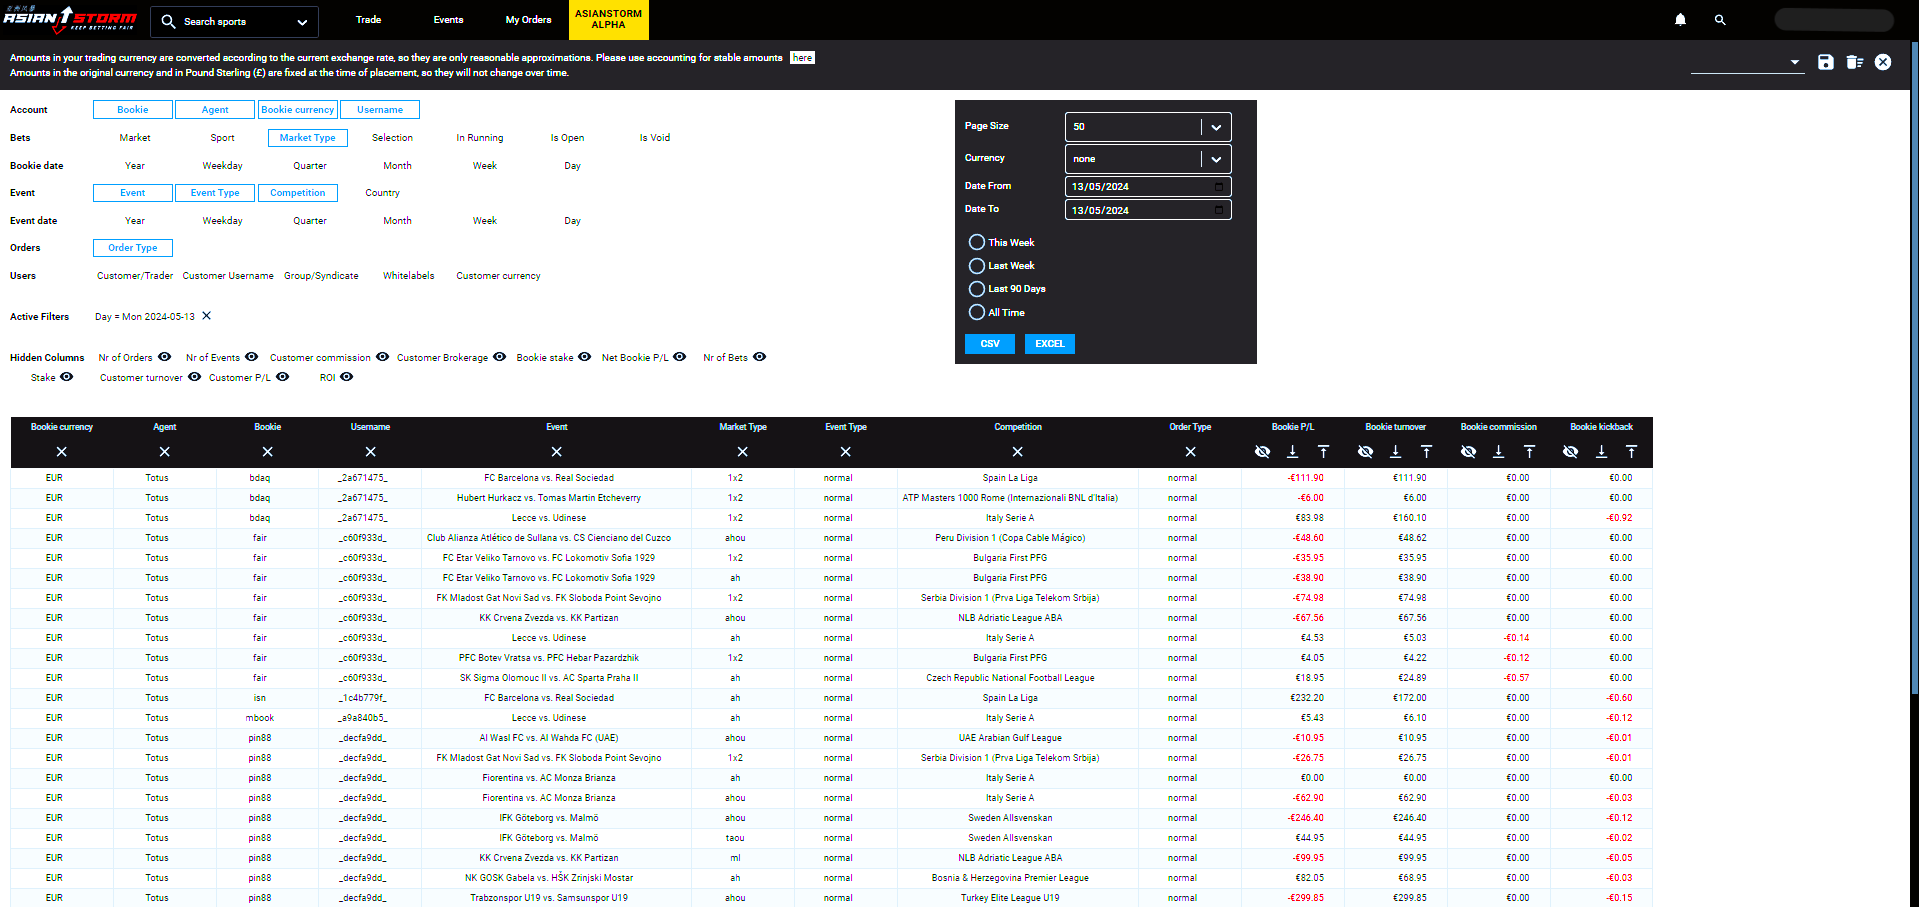Screen dimensions: 1919x907
Task: Open the Date From calendar picker
Action: tap(1218, 187)
